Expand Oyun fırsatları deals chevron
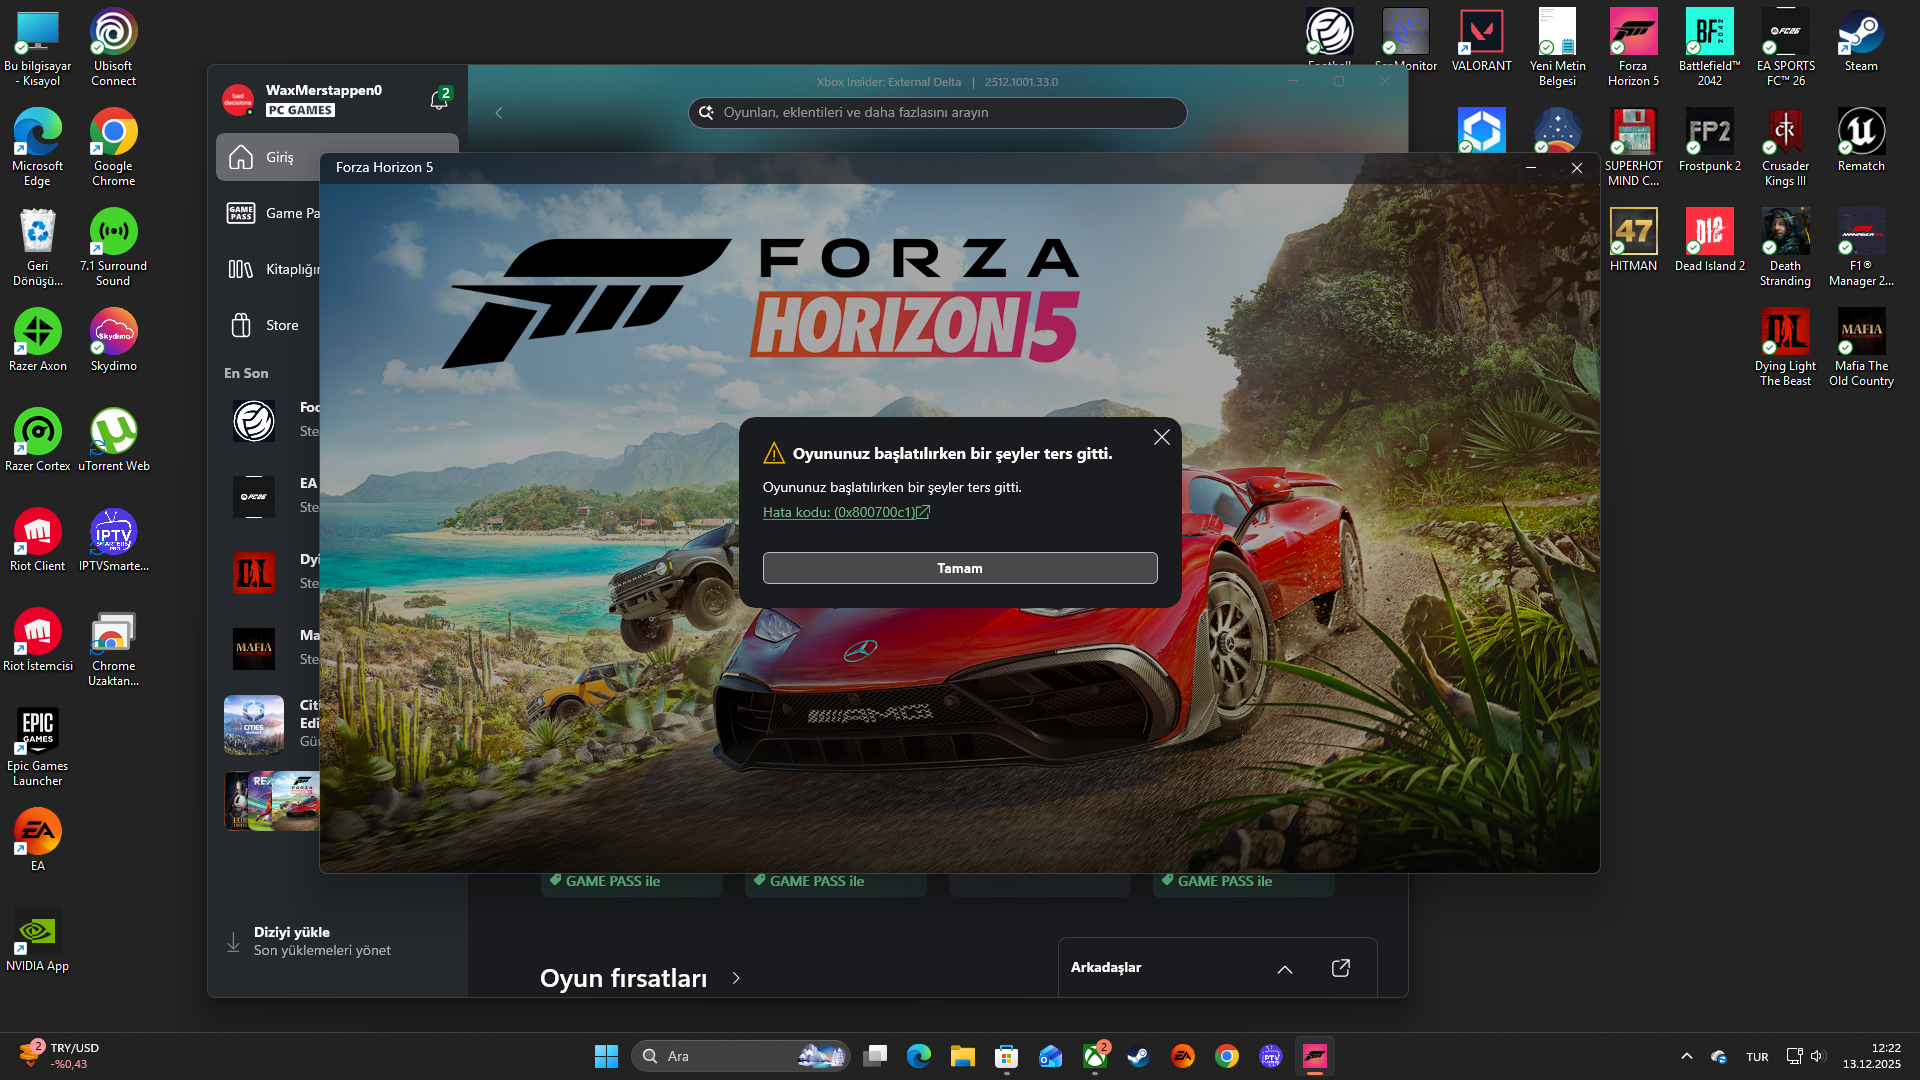 coord(736,978)
